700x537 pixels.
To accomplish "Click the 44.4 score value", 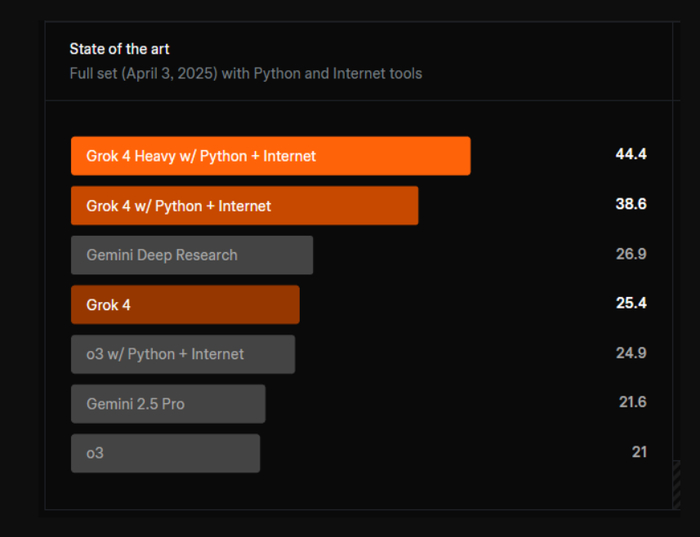I will point(631,154).
